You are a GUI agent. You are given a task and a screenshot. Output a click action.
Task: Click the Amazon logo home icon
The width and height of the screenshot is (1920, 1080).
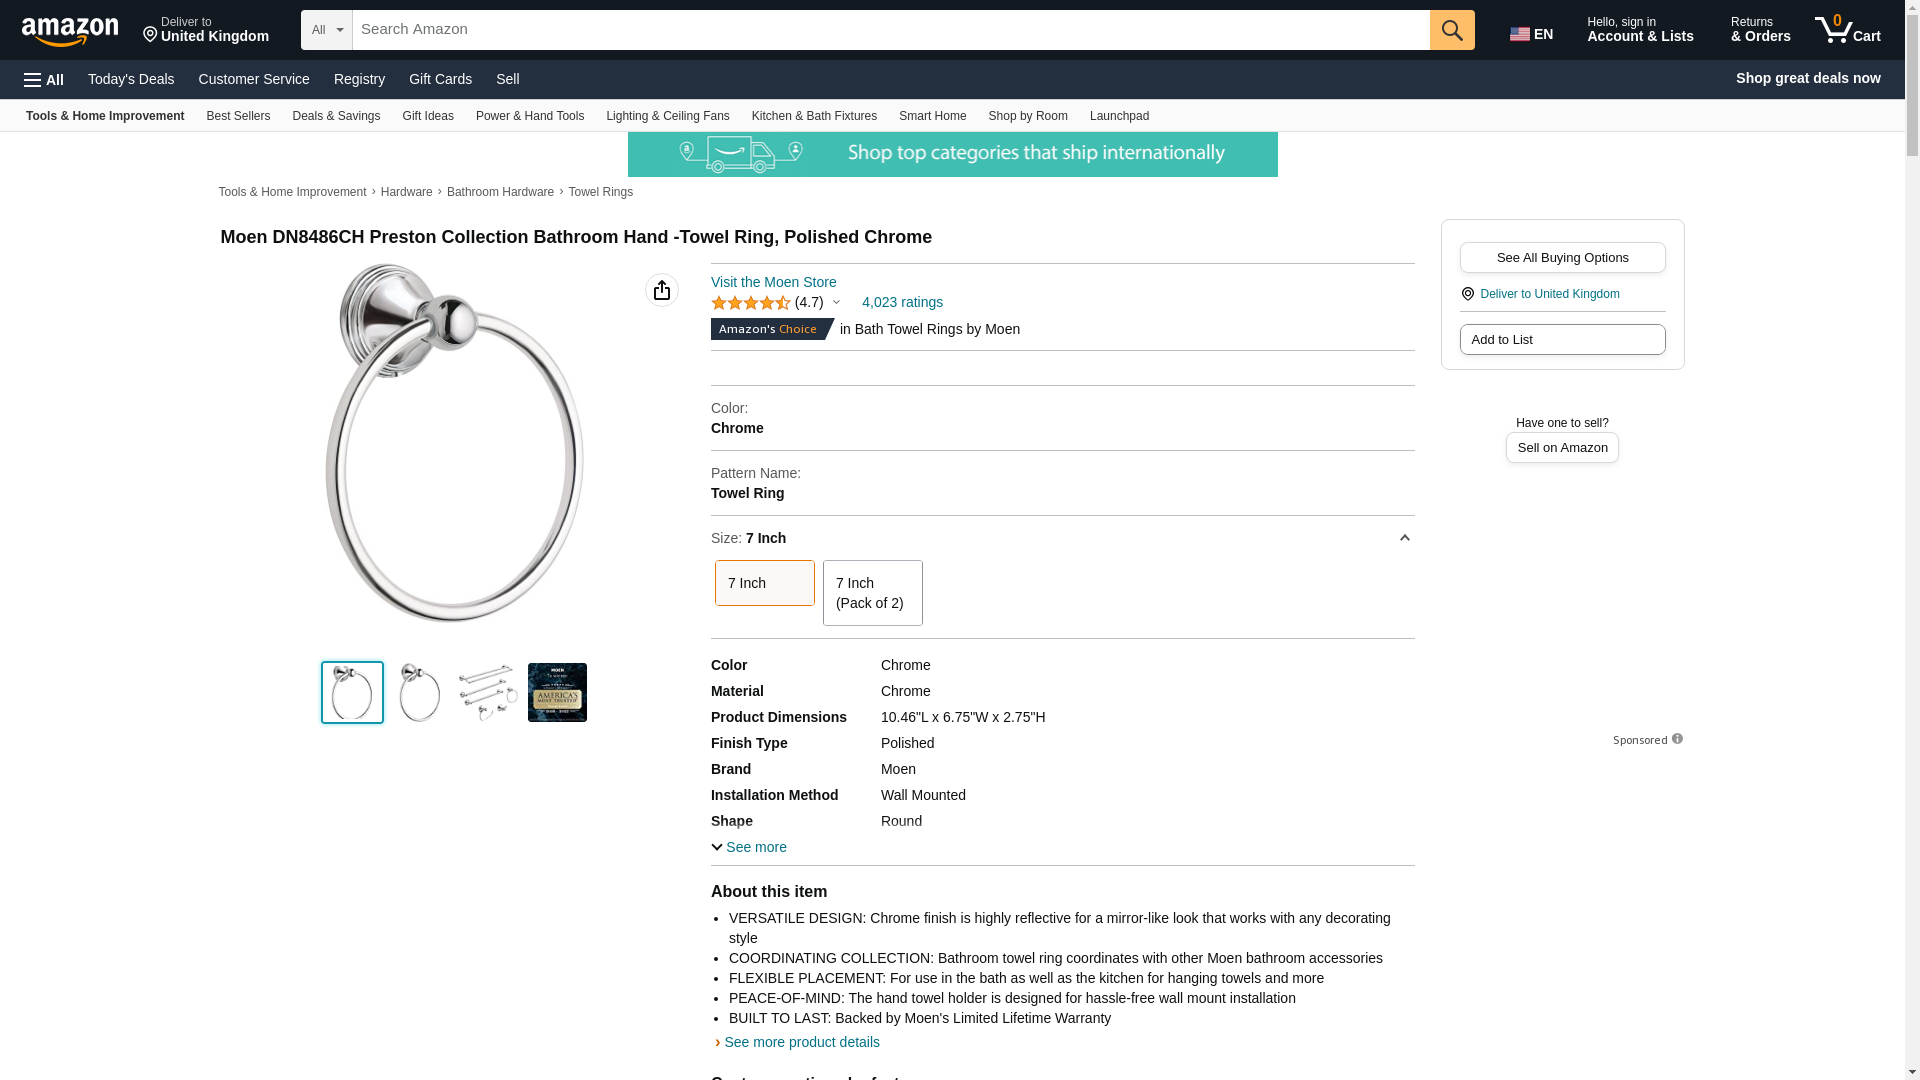click(x=70, y=31)
